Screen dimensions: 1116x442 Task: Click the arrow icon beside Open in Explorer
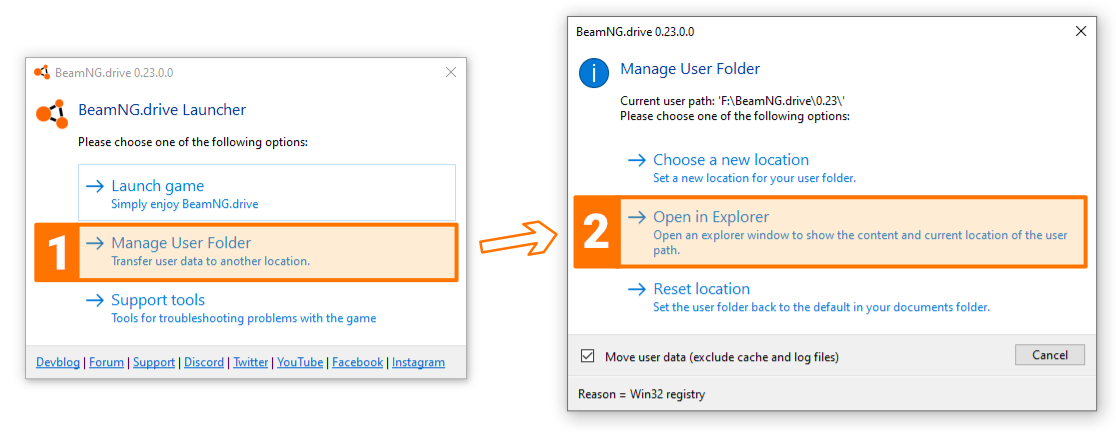pos(637,217)
